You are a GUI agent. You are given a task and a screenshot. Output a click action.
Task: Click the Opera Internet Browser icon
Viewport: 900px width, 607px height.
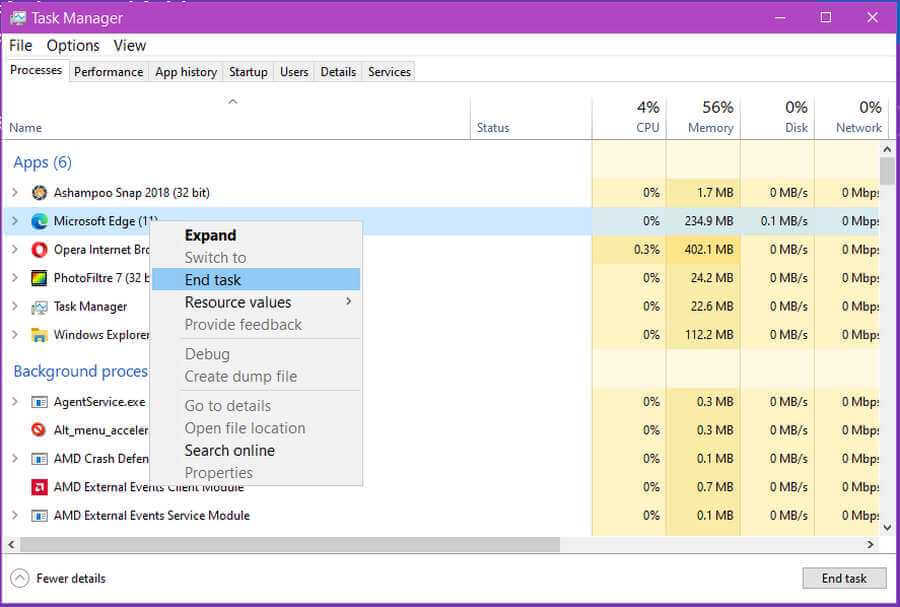click(39, 250)
